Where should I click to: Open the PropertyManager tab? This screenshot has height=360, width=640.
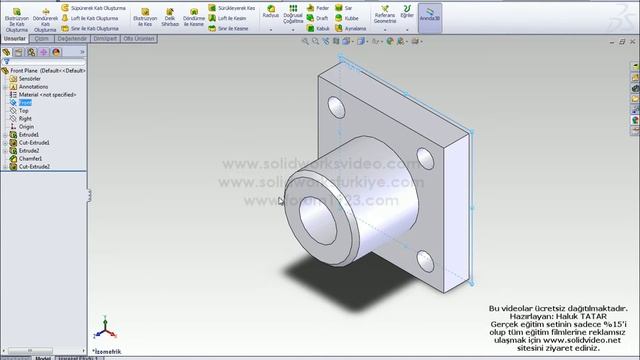click(x=18, y=52)
